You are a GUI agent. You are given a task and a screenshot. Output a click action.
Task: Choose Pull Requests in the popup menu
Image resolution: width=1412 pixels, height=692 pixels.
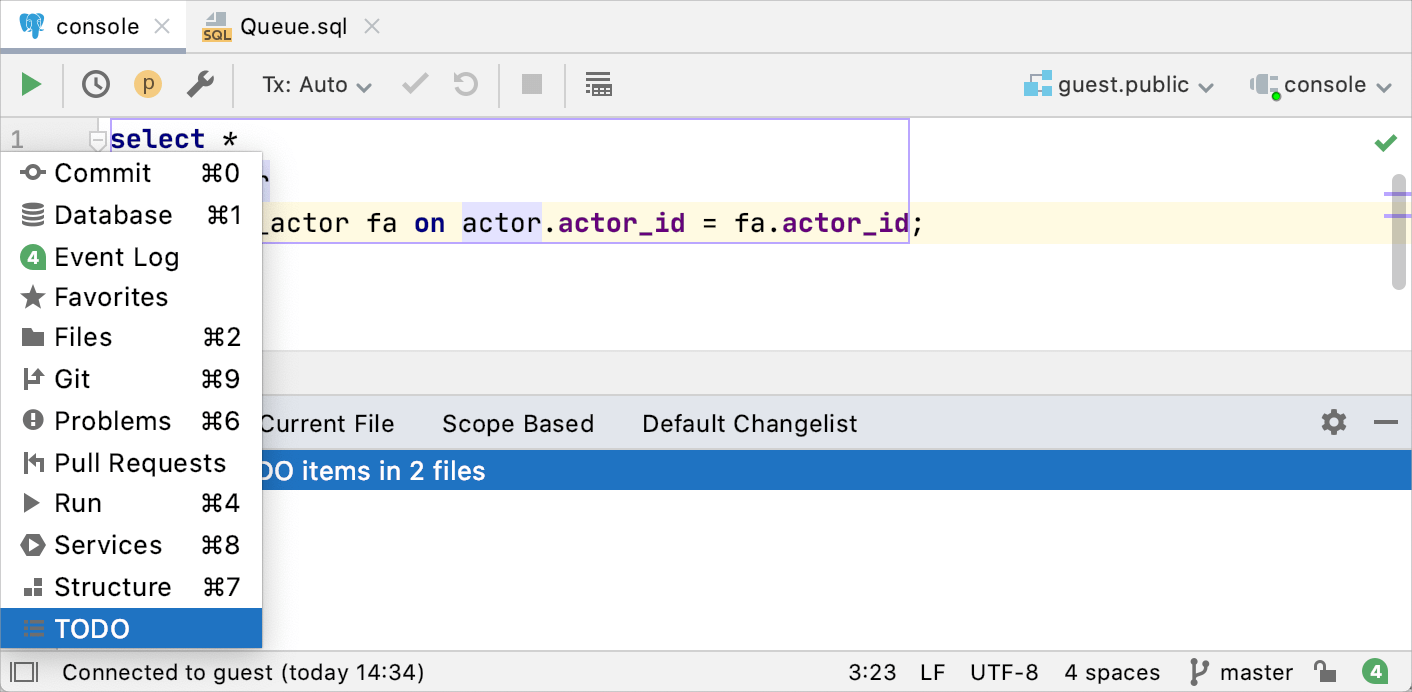[140, 463]
